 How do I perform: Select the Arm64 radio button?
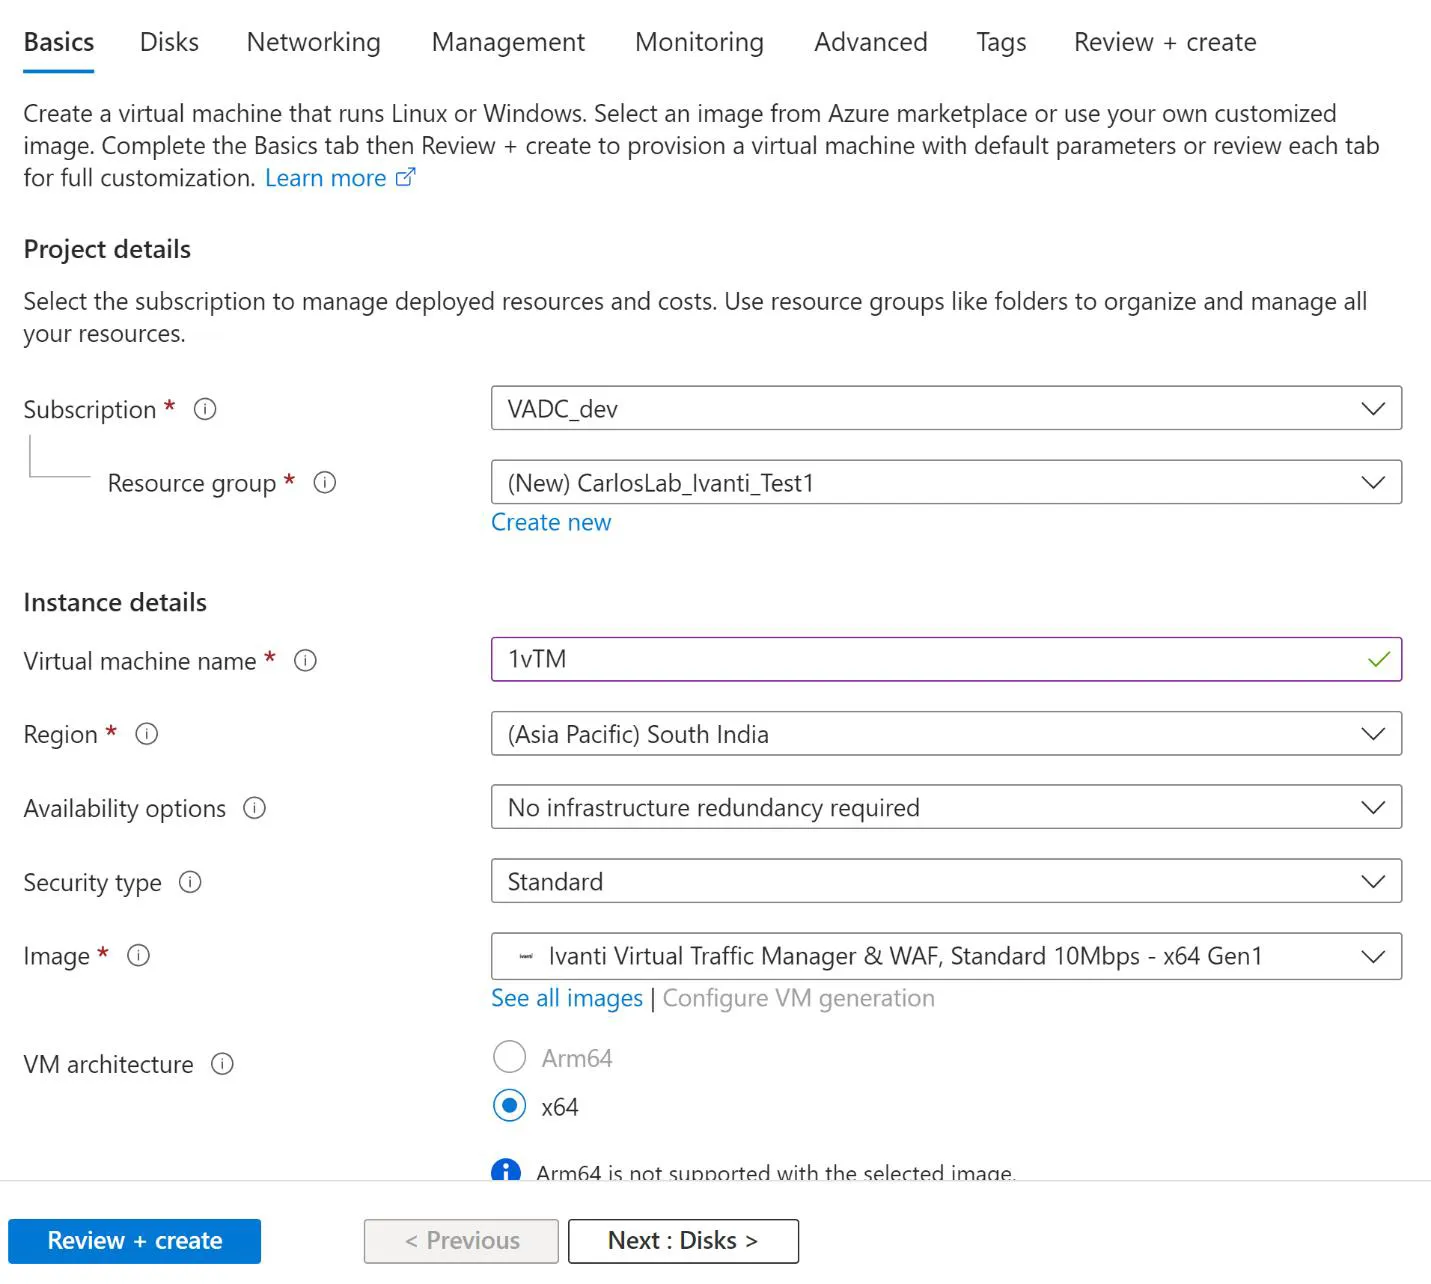pos(510,1057)
